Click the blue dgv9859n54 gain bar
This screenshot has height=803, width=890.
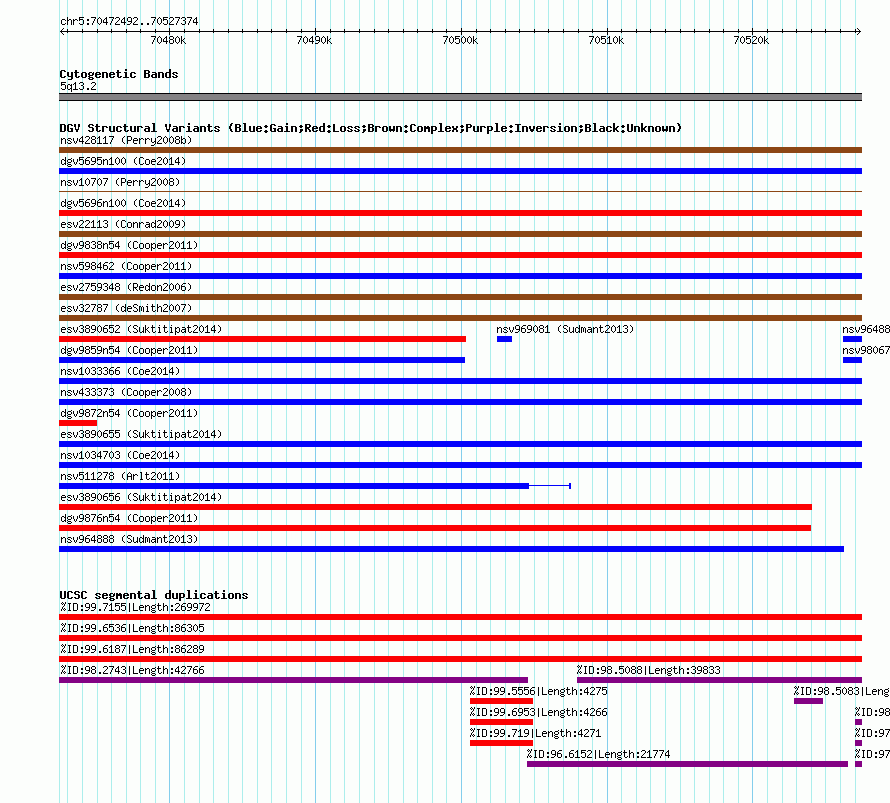coord(262,360)
